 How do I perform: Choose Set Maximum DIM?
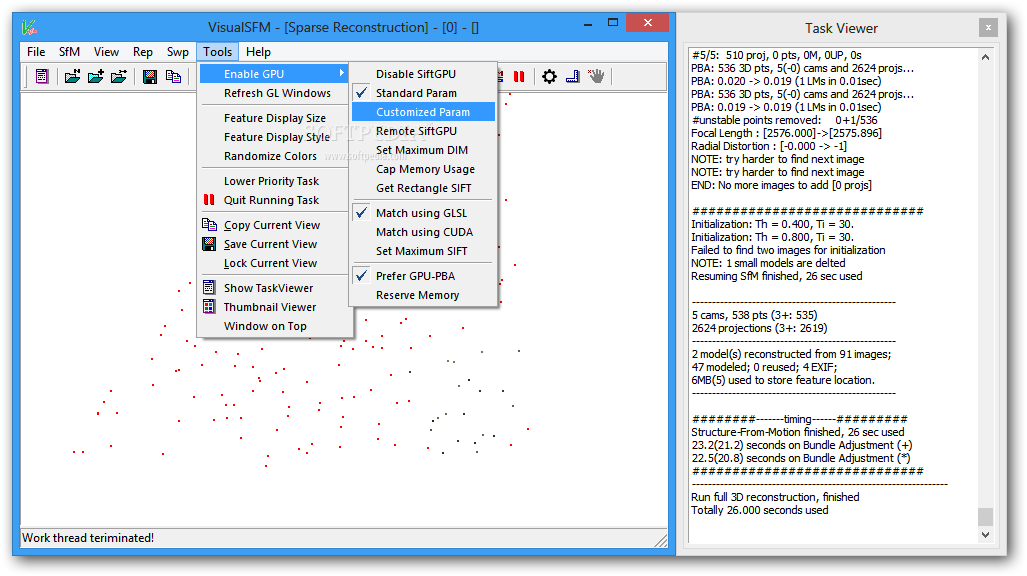pyautogui.click(x=423, y=150)
